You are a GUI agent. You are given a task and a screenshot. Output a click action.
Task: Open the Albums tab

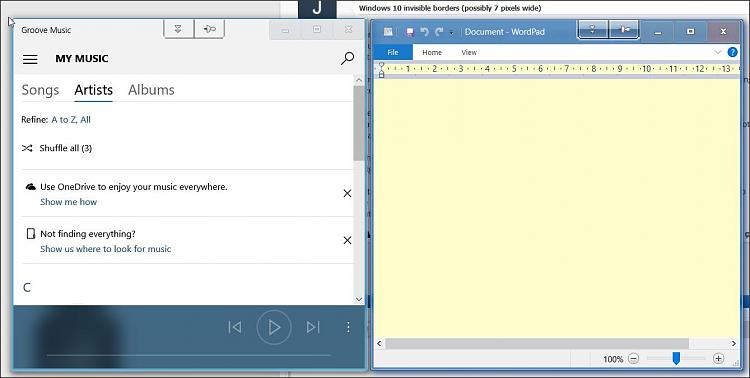point(151,90)
